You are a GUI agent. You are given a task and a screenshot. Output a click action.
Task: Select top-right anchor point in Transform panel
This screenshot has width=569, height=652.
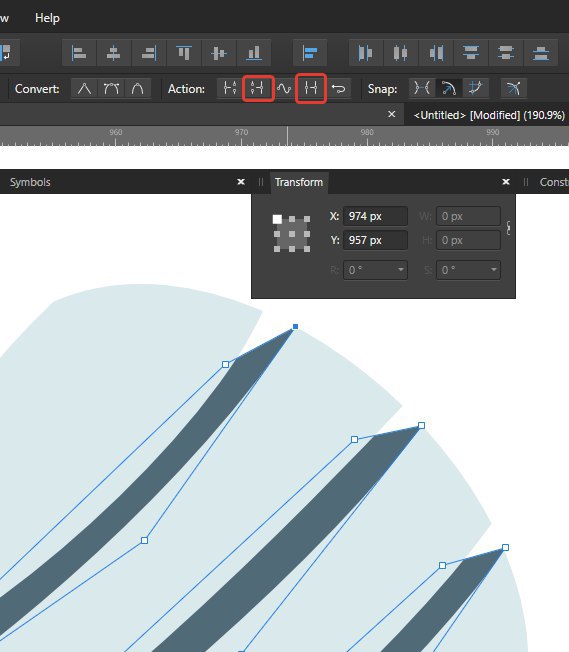(307, 219)
